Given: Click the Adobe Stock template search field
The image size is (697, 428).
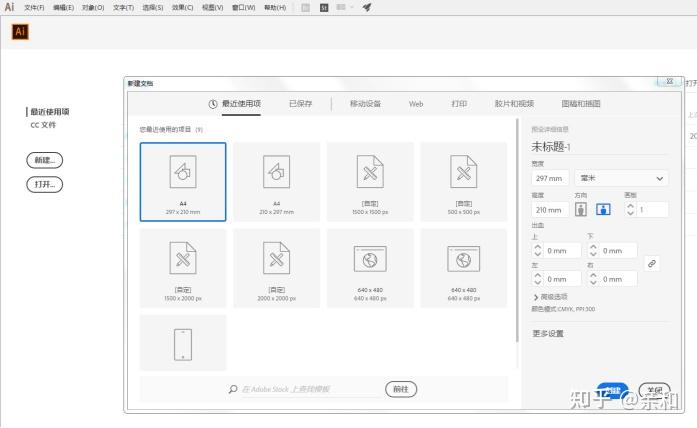Looking at the screenshot, I should point(311,389).
